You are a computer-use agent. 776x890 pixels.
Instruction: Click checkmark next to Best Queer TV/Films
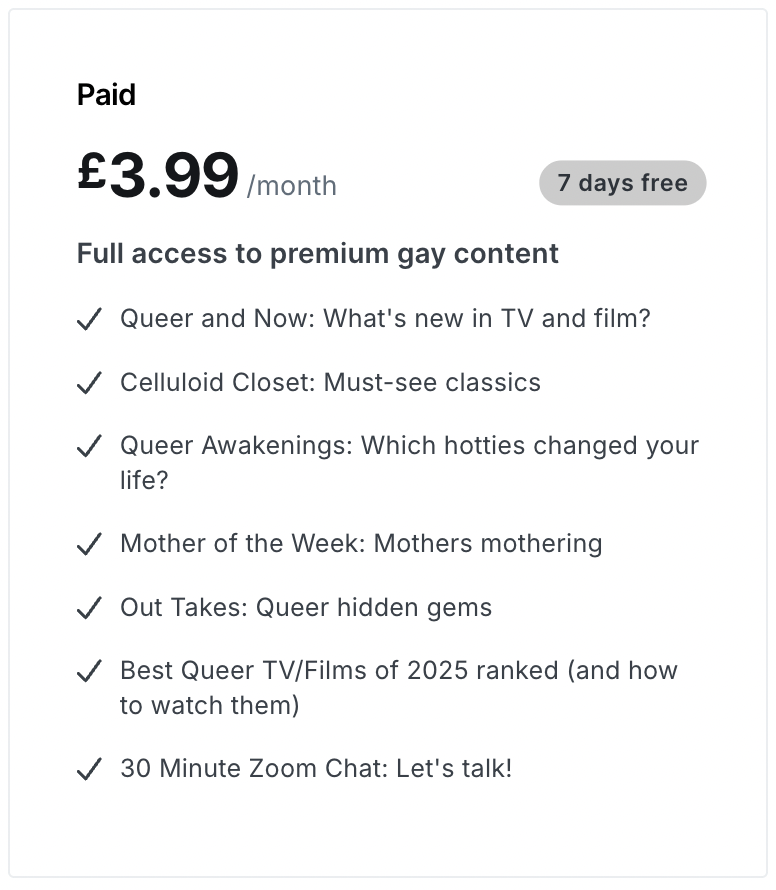(x=90, y=672)
